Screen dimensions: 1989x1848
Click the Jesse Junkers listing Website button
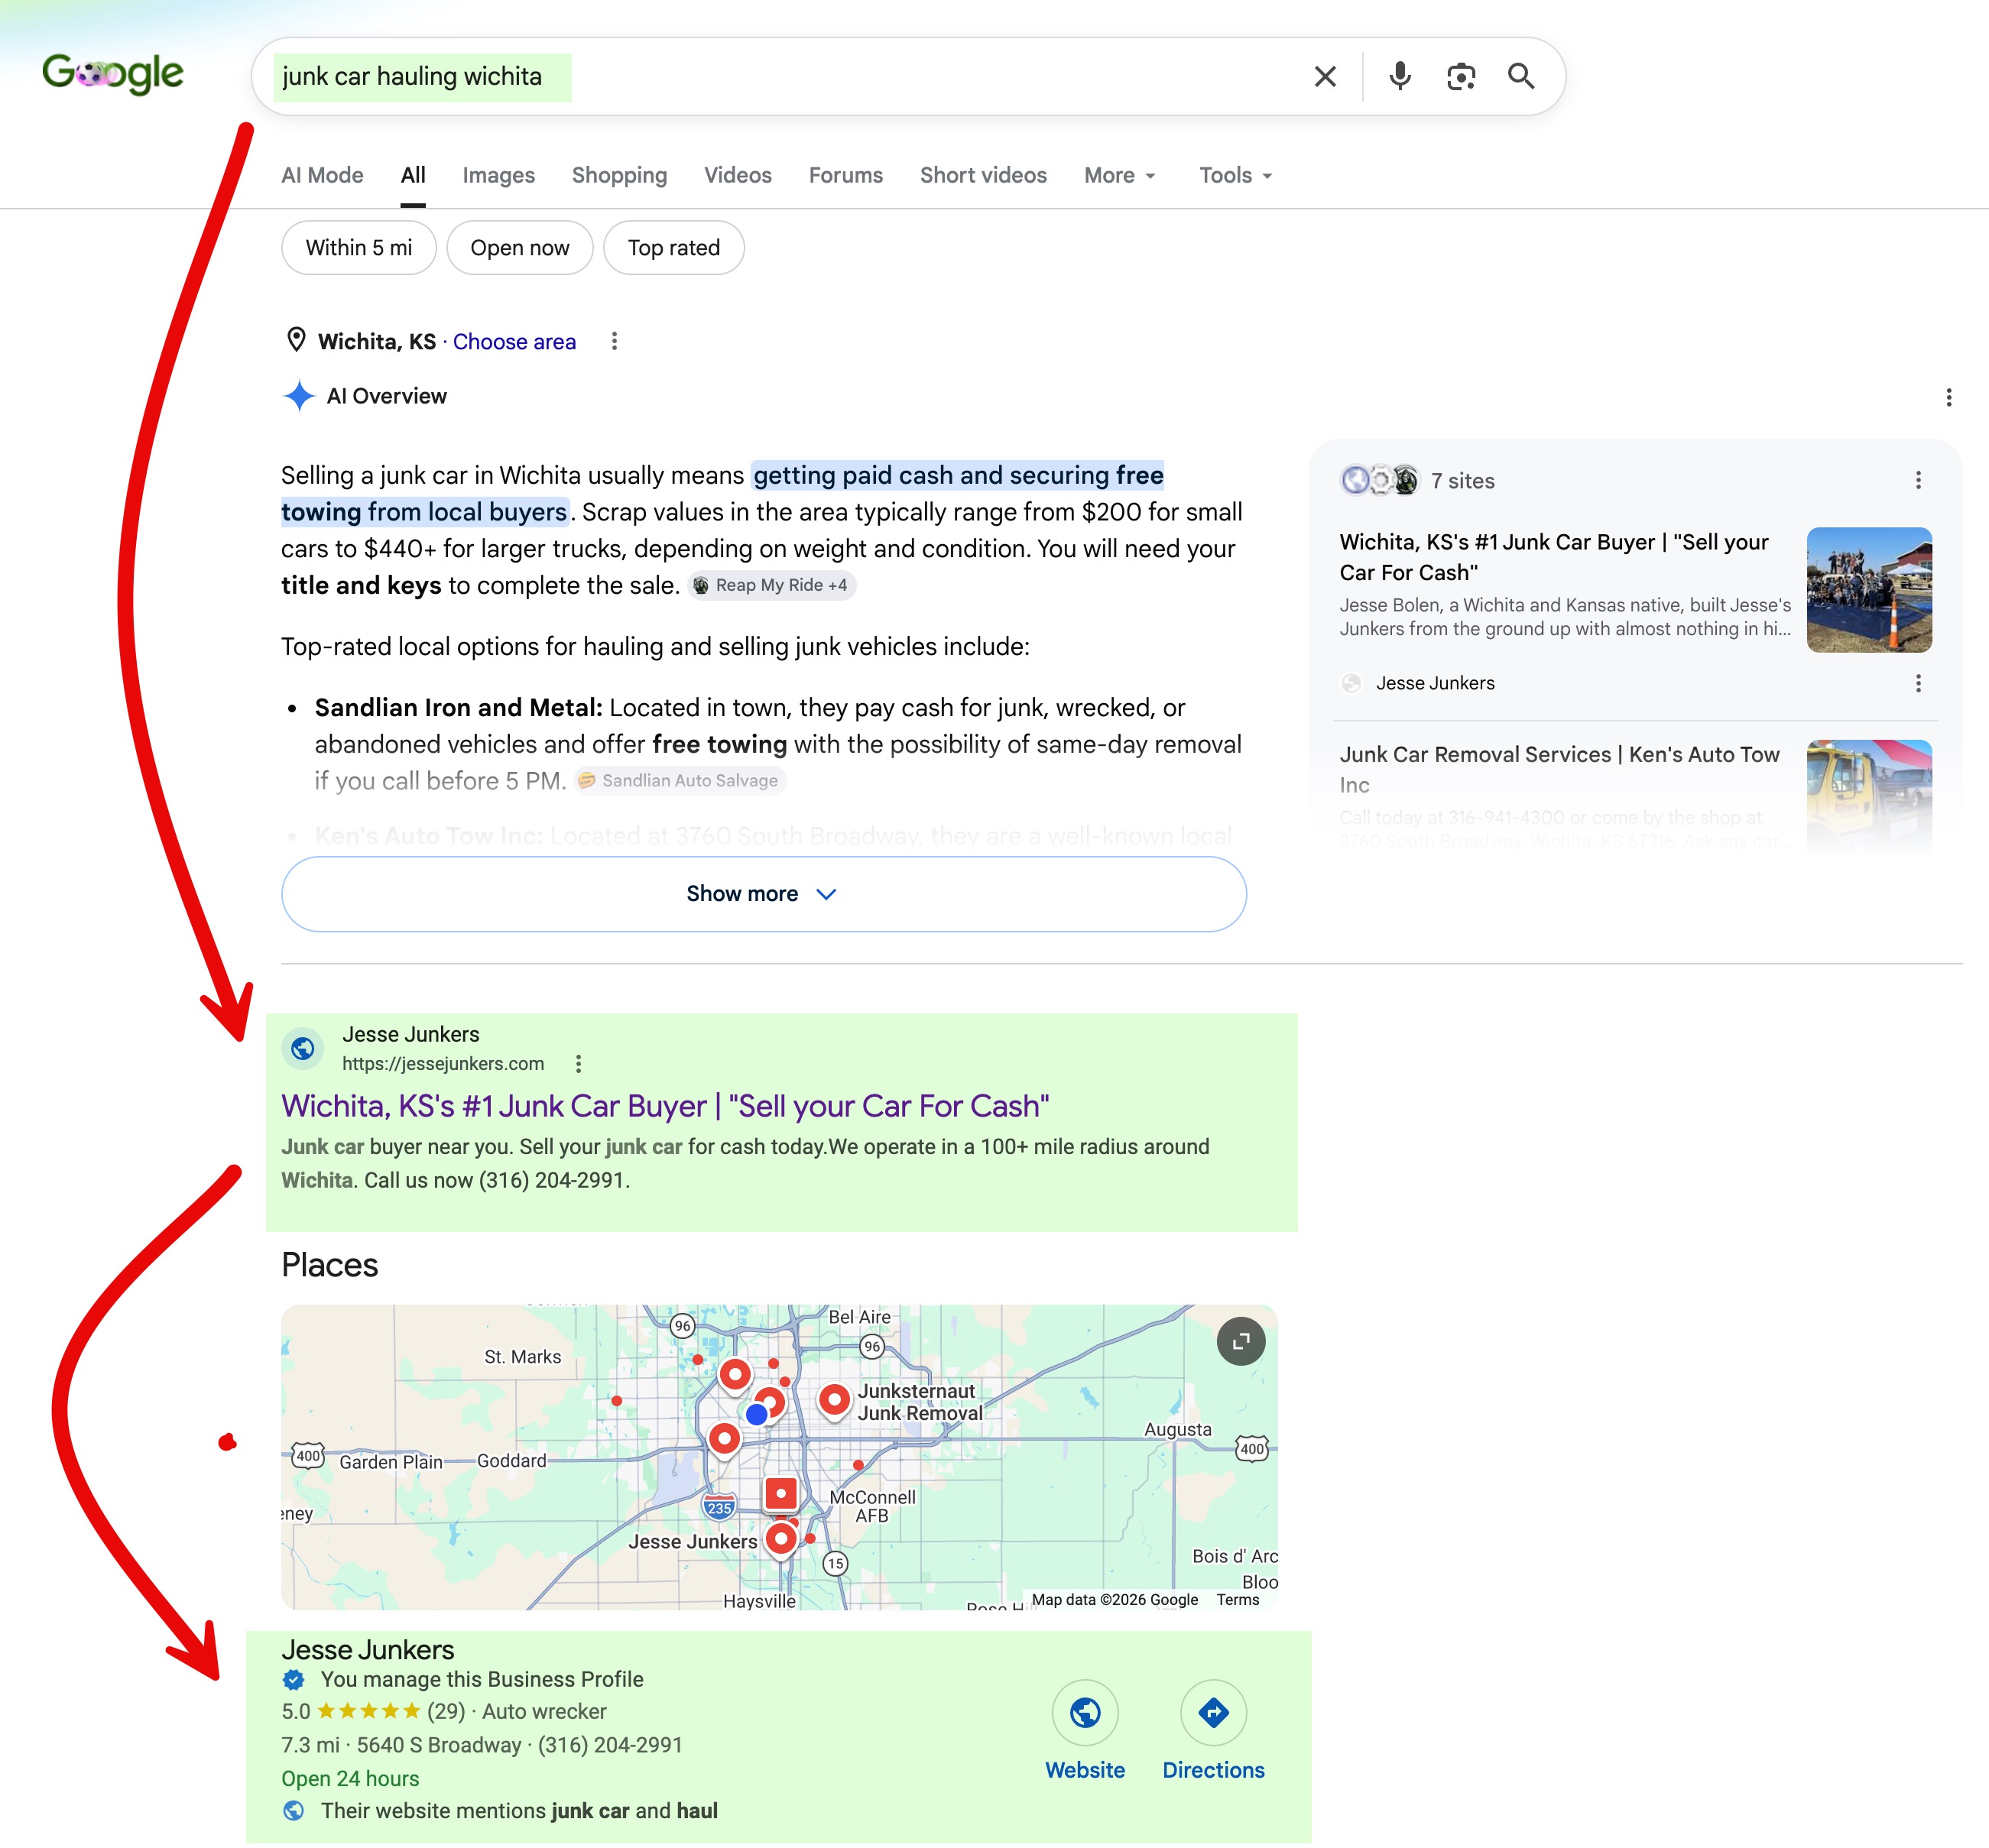tap(1085, 1732)
